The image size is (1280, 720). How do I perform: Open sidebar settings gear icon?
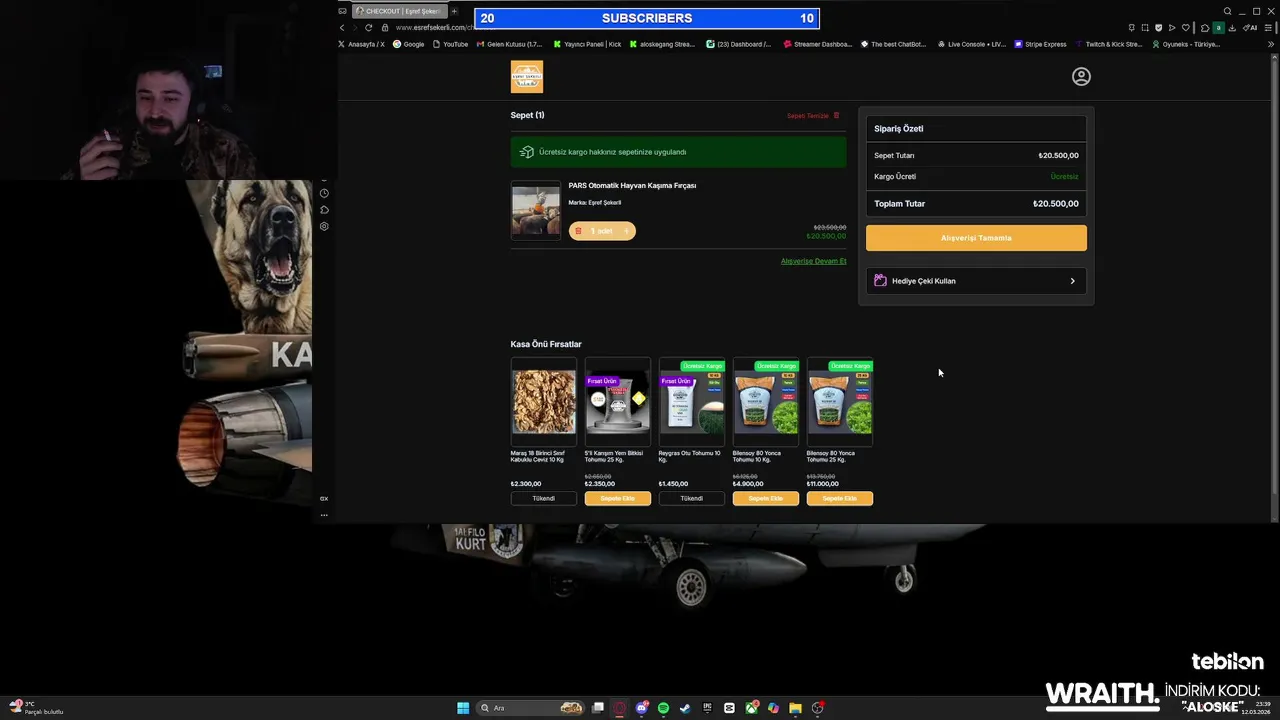coord(324,226)
